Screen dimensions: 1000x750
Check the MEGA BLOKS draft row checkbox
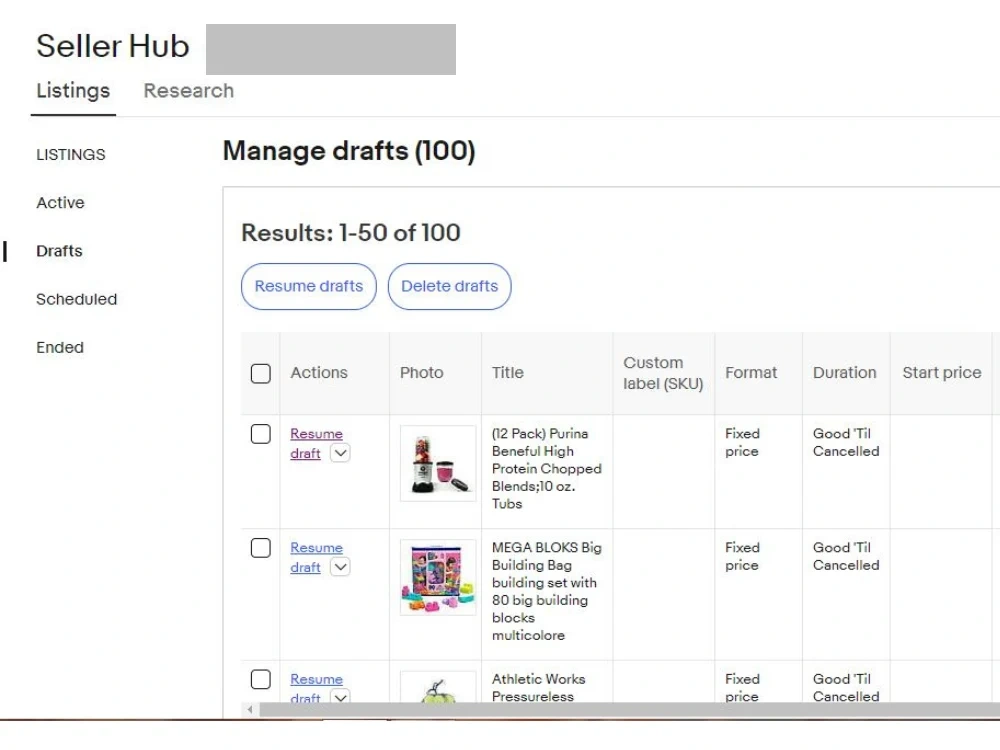click(261, 548)
